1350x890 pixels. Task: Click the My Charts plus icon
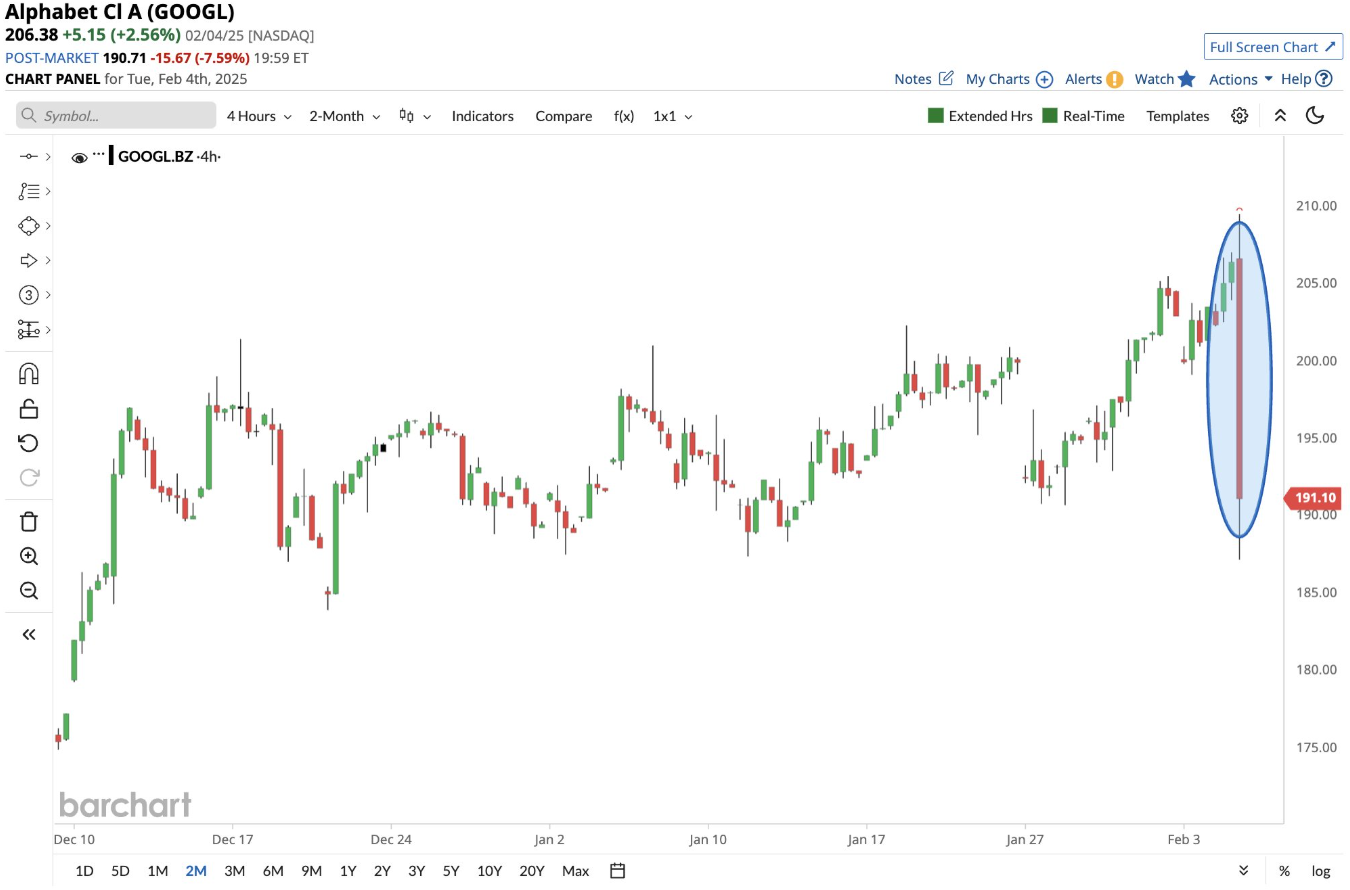[x=1044, y=79]
